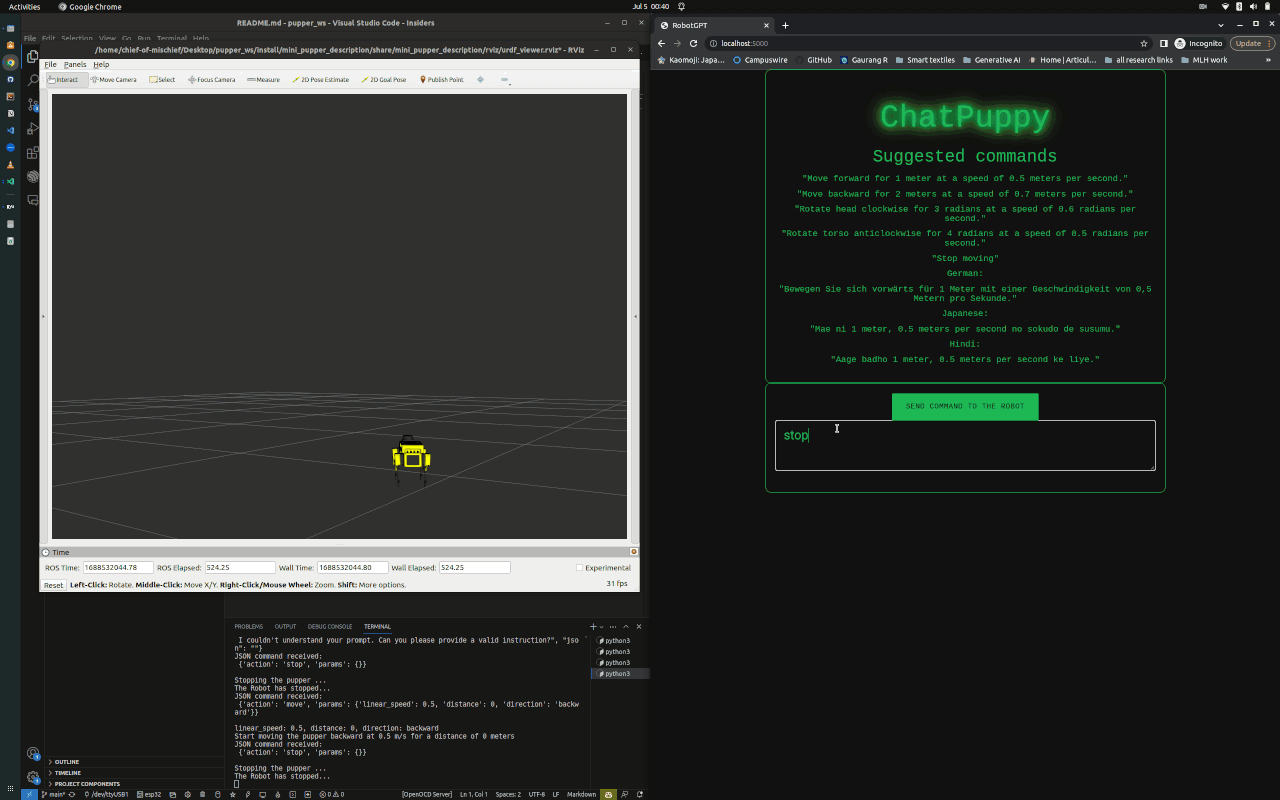Click the command text area containing stop

[965, 445]
